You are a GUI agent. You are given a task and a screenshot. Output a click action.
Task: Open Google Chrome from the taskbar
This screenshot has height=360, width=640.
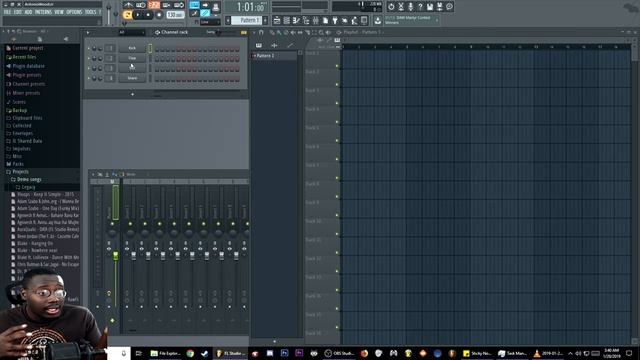point(190,353)
